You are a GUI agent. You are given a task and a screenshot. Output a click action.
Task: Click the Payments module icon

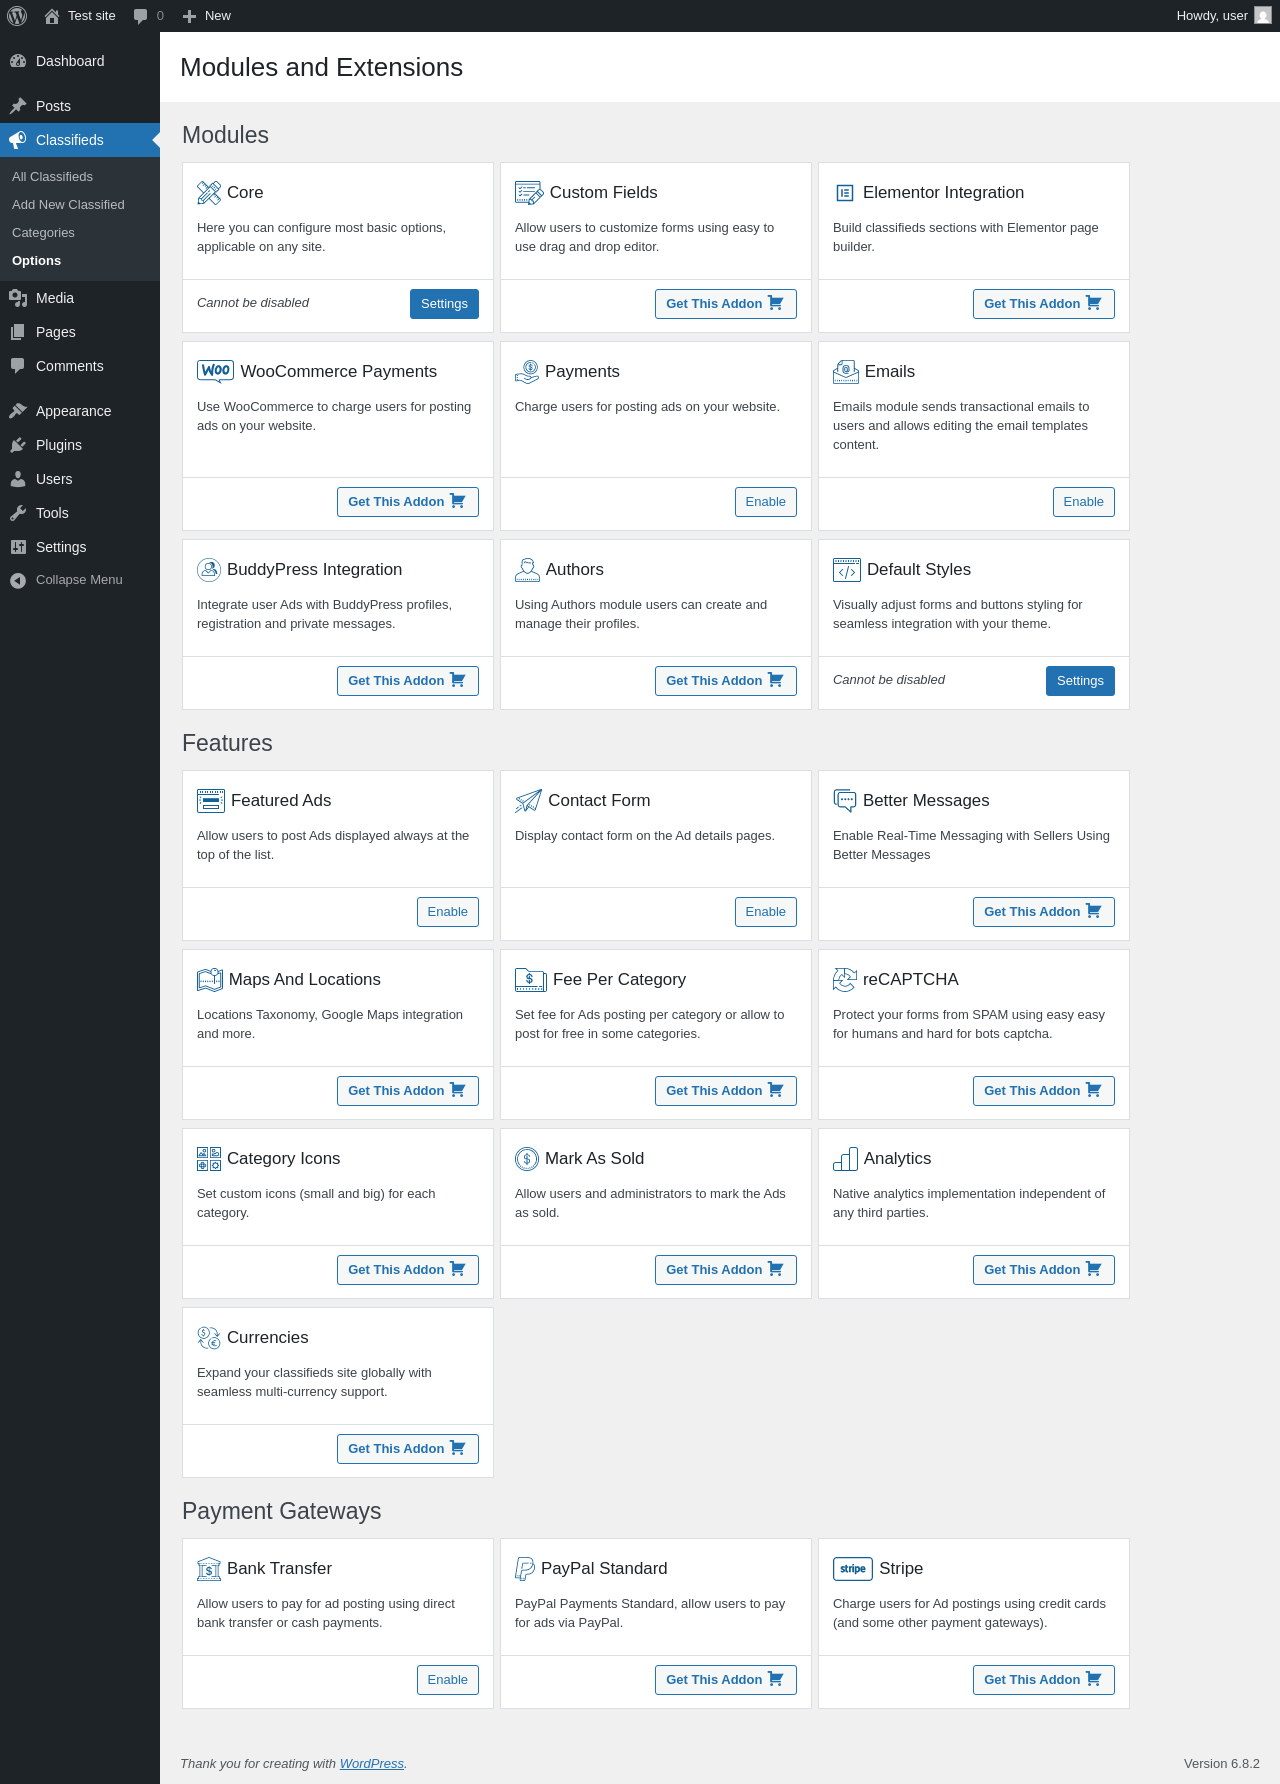527,371
